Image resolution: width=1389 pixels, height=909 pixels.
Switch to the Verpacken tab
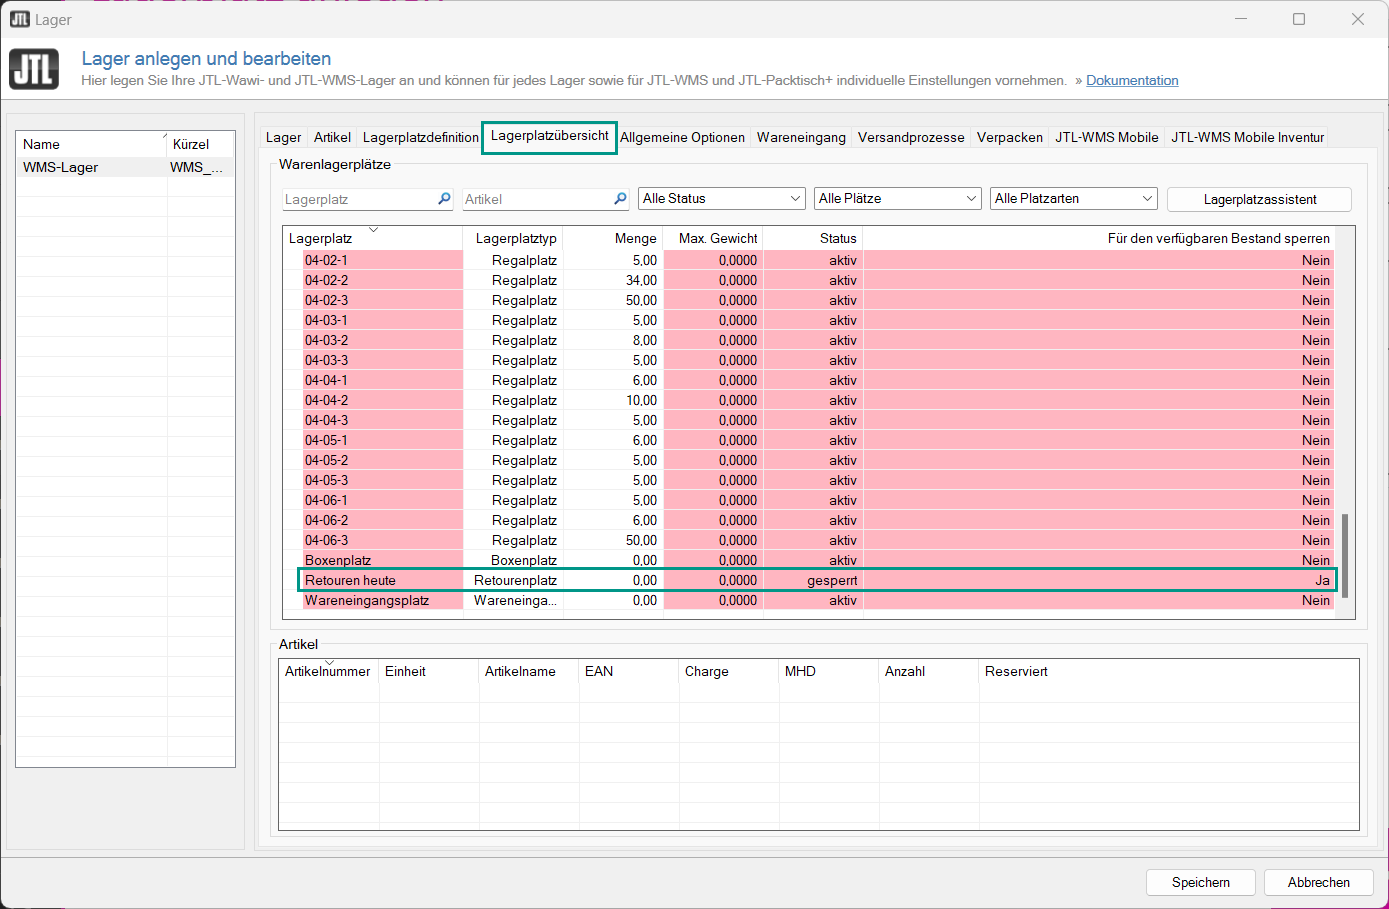tap(1010, 137)
